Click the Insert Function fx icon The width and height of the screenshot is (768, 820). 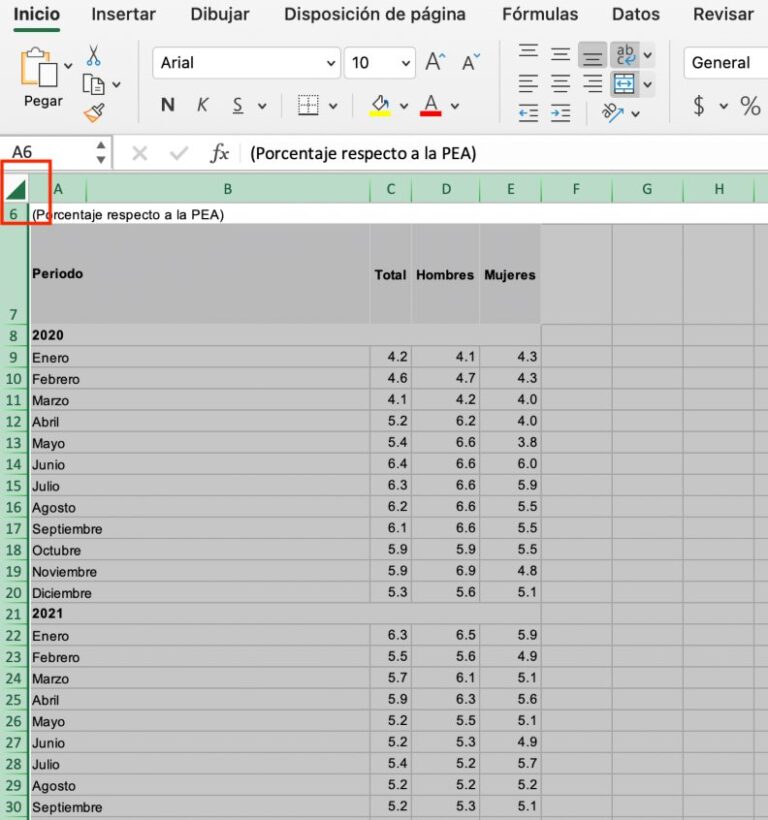219,153
